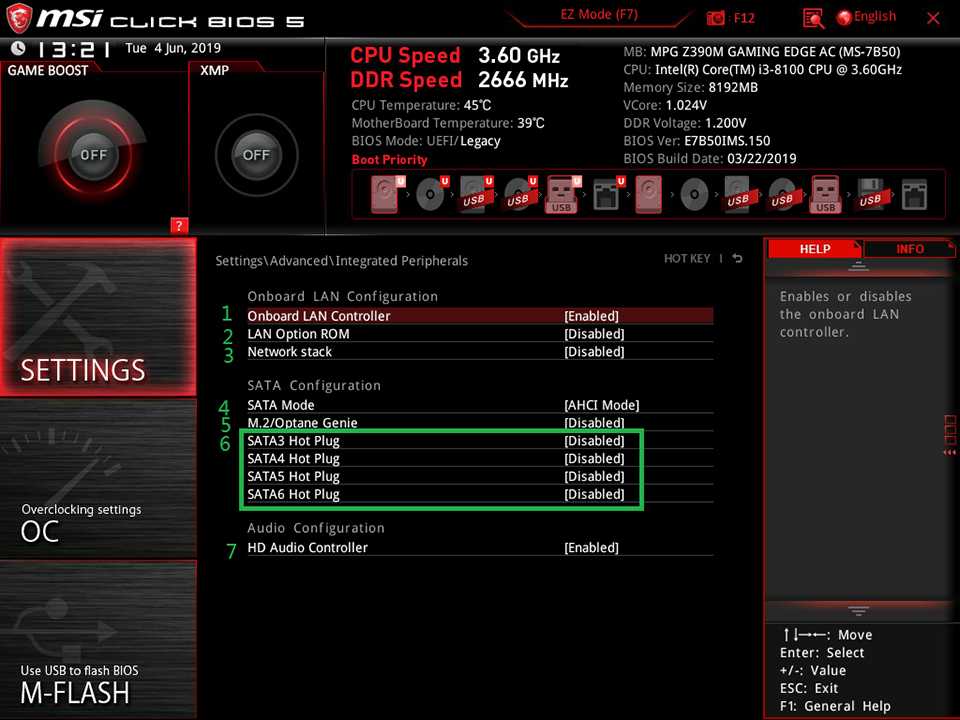Disable the Onboard LAN Controller setting
This screenshot has height=720, width=960.
tap(591, 316)
